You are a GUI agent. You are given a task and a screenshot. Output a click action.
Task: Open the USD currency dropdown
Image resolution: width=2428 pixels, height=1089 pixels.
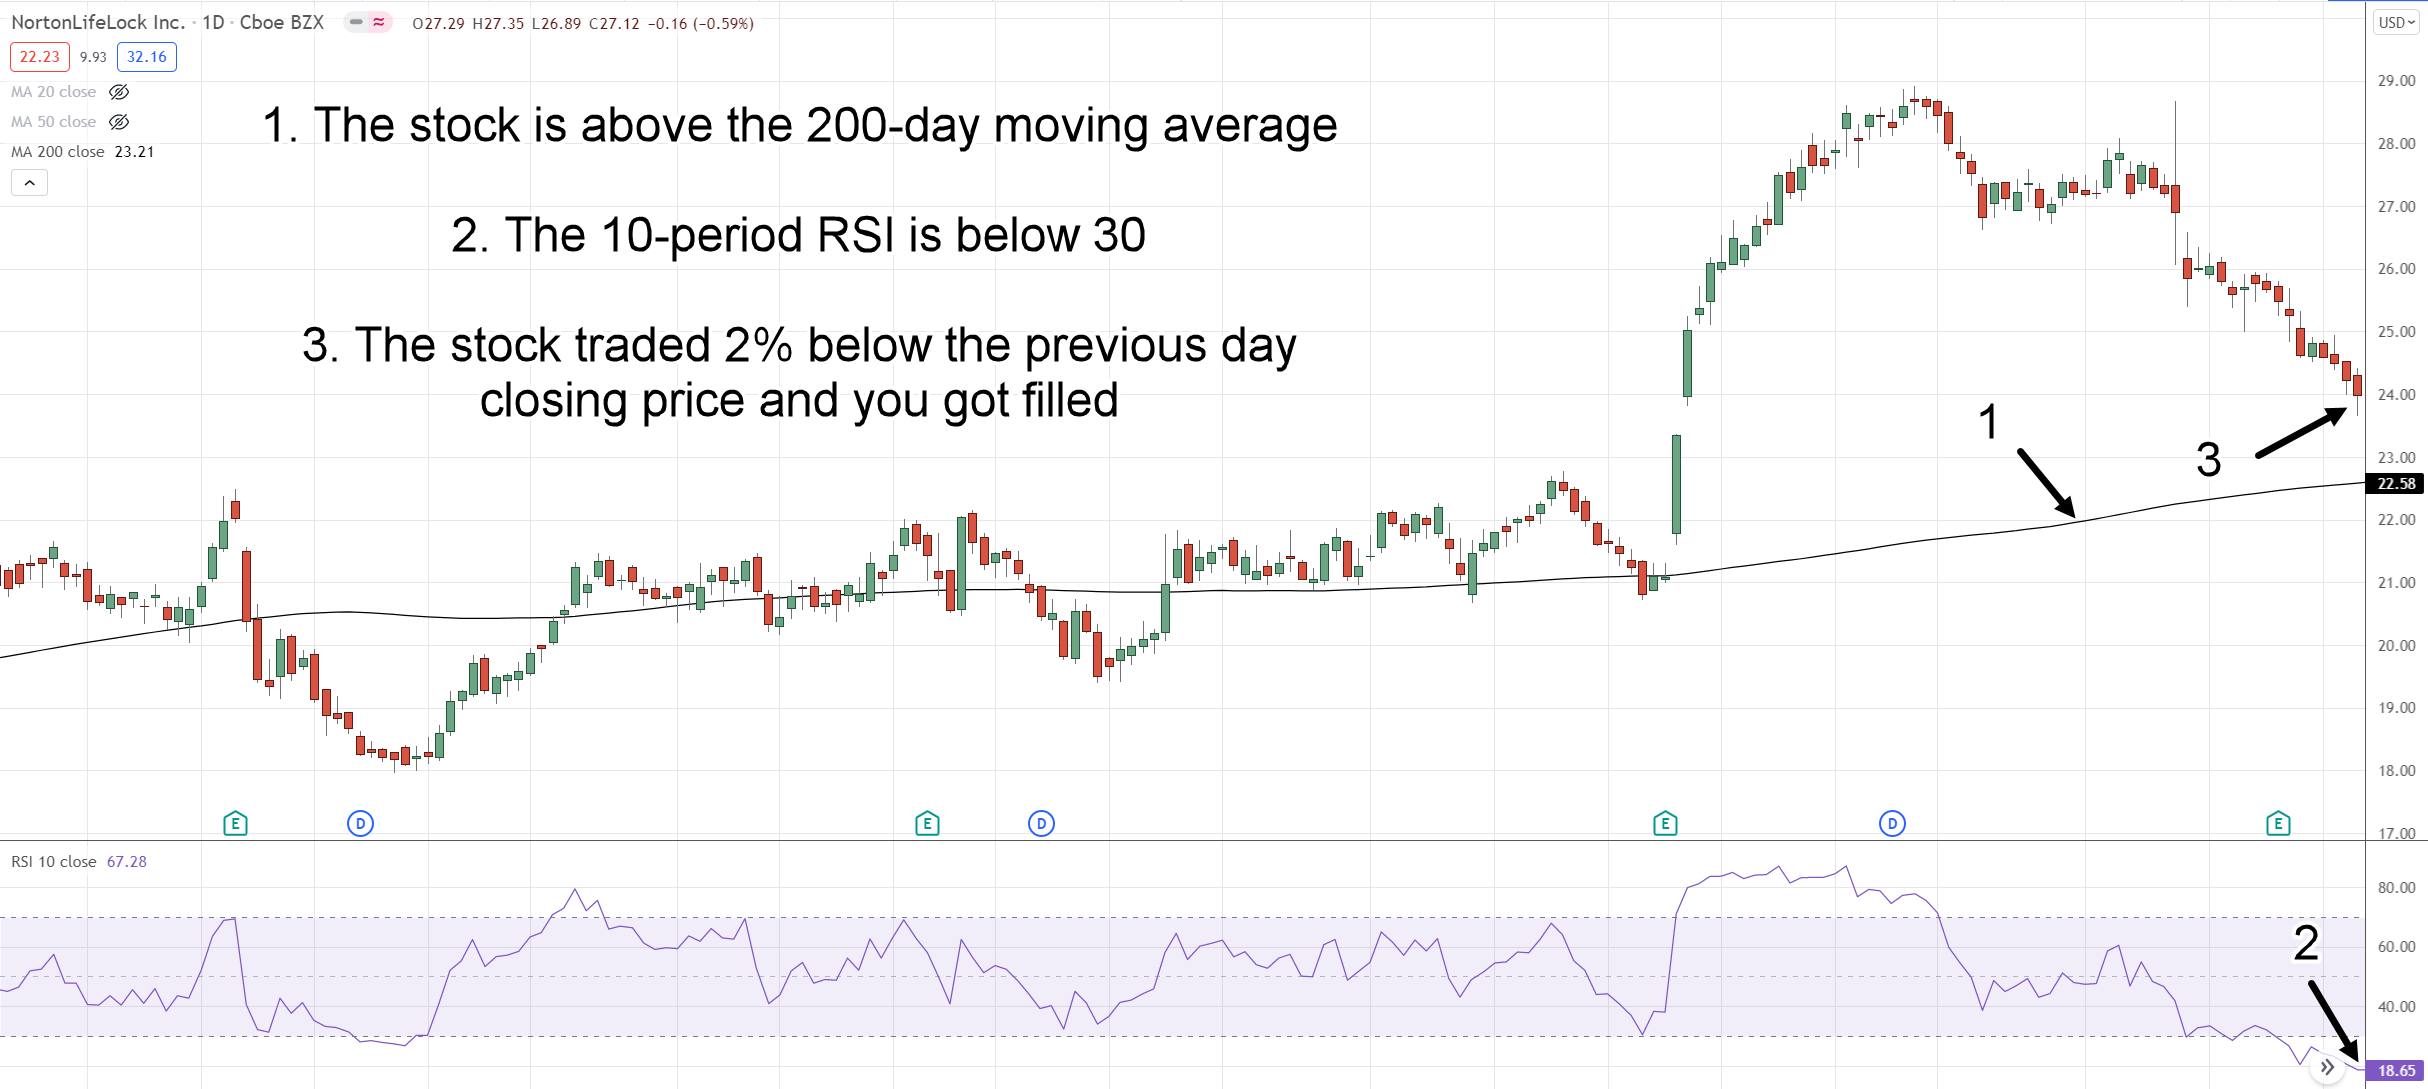pyautogui.click(x=2396, y=22)
